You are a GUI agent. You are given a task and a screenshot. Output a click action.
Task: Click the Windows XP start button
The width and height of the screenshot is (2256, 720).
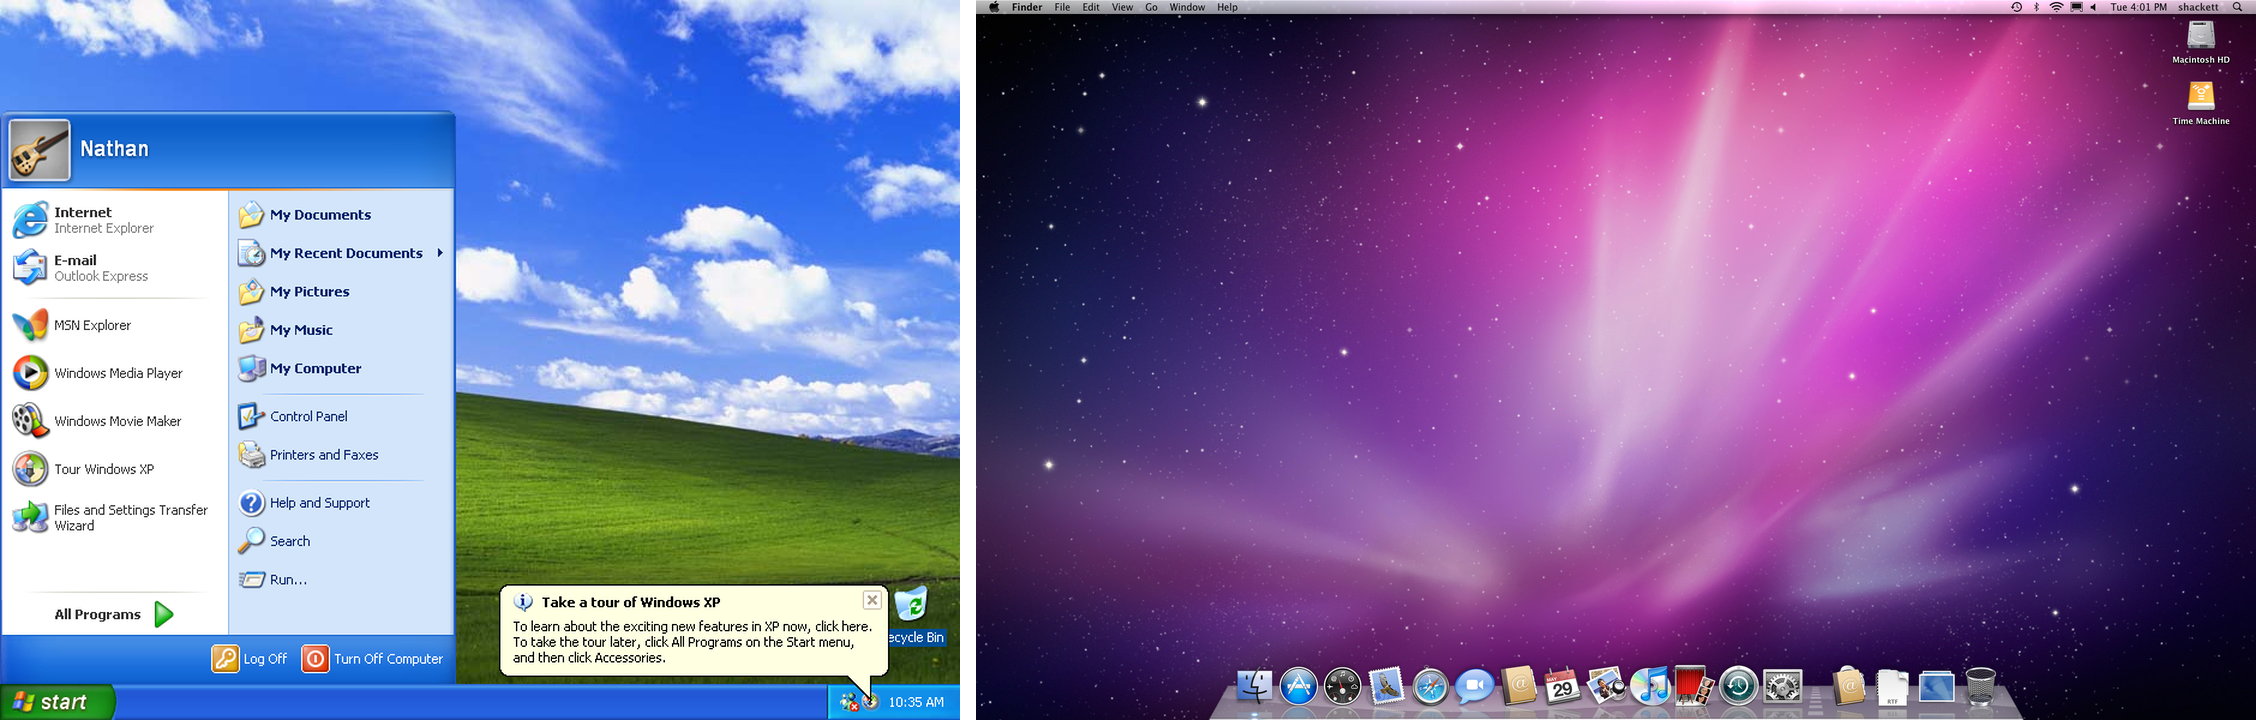click(57, 702)
